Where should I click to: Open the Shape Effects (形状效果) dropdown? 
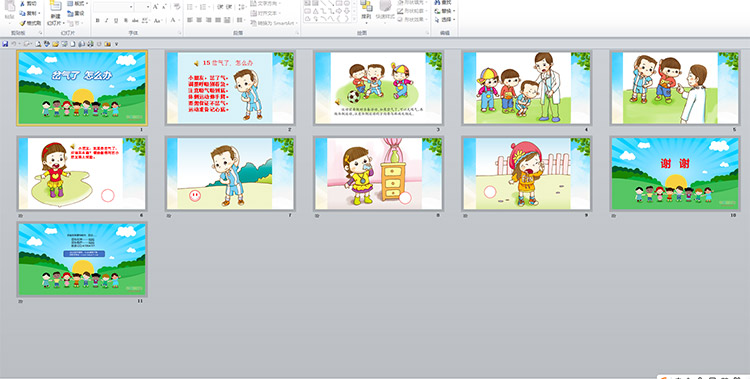tap(412, 19)
